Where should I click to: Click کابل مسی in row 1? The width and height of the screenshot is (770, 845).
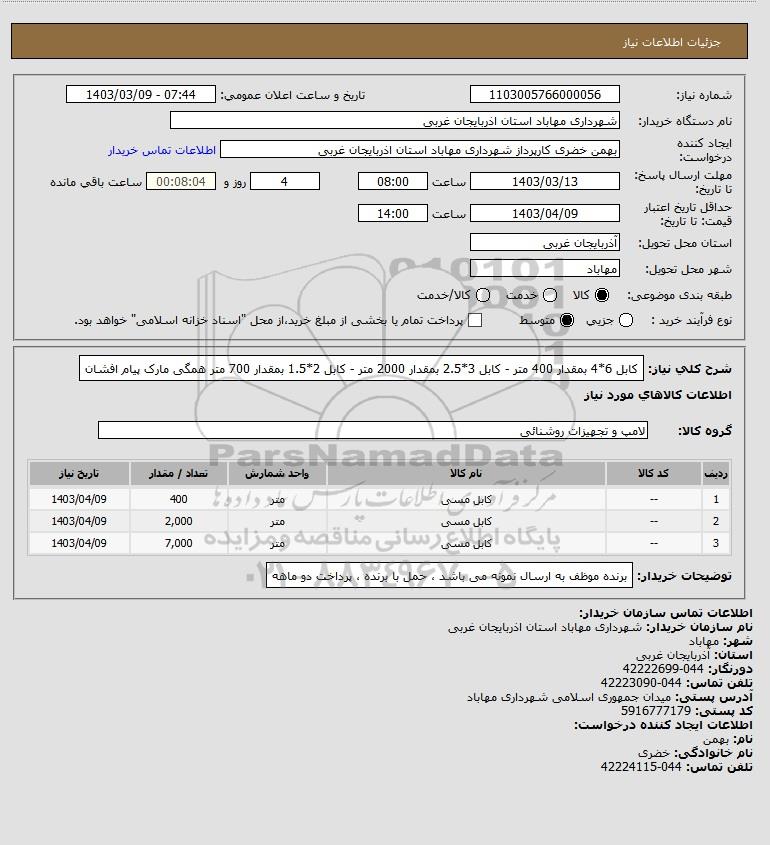pyautogui.click(x=466, y=500)
